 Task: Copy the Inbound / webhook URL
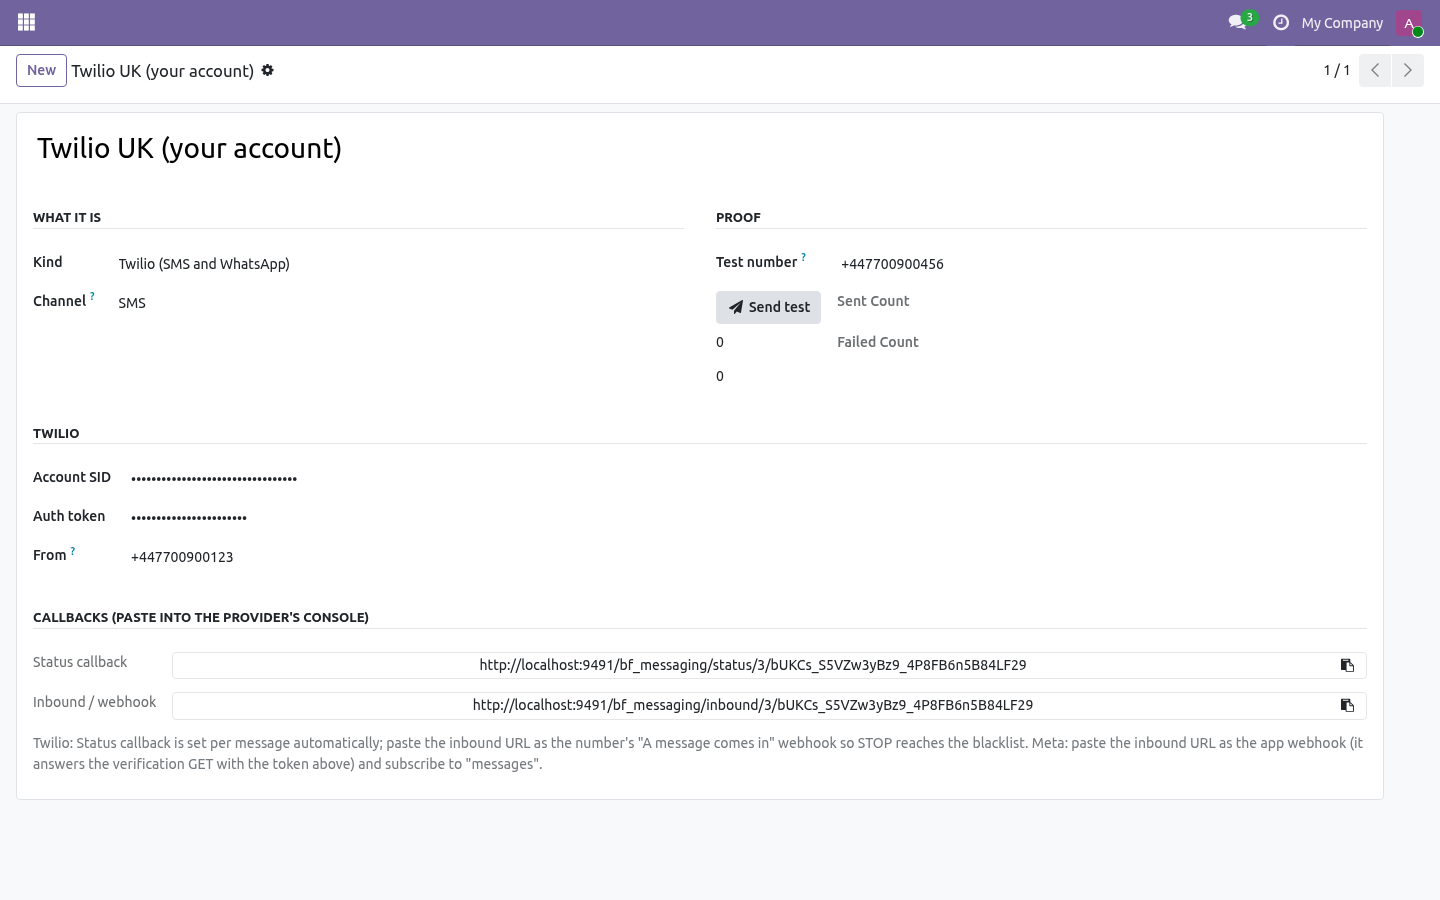coord(1347,705)
